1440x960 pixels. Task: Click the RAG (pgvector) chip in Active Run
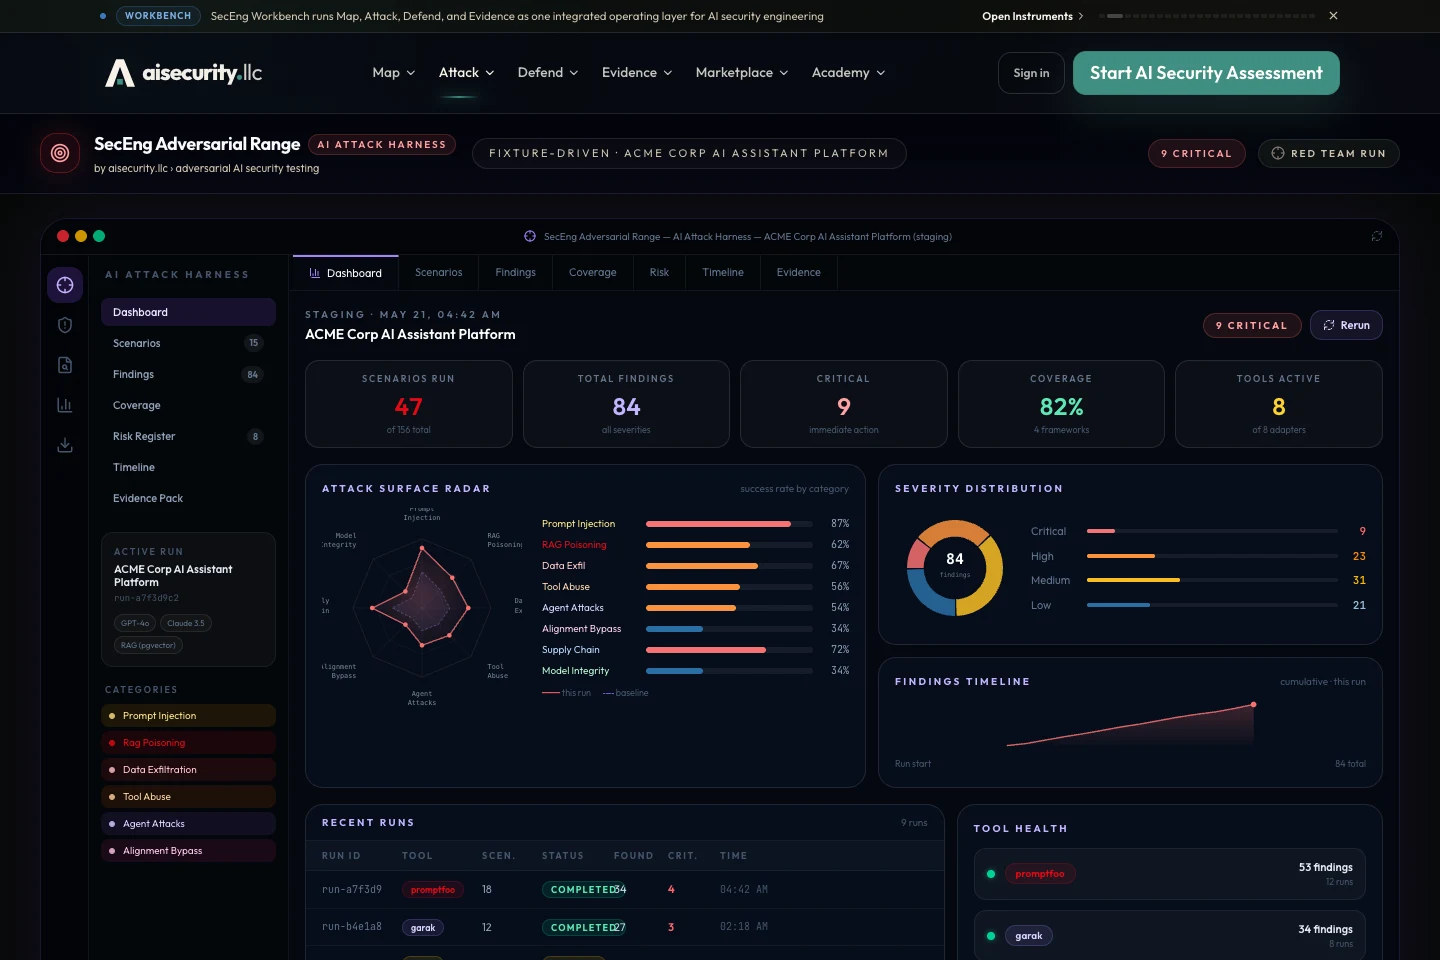[148, 645]
